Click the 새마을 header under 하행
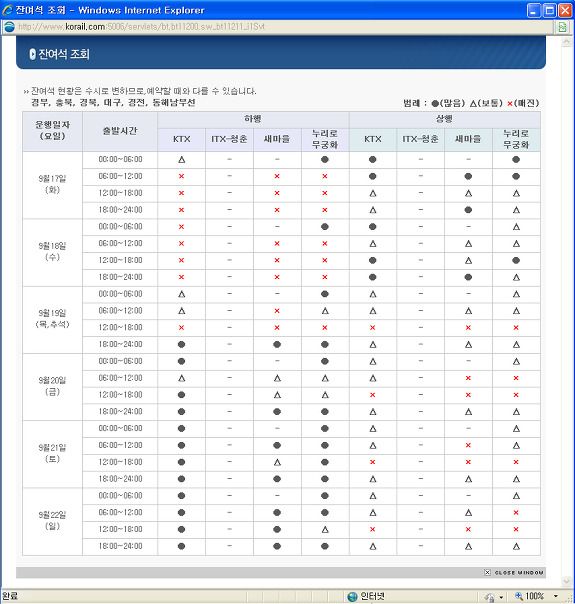 pos(277,139)
